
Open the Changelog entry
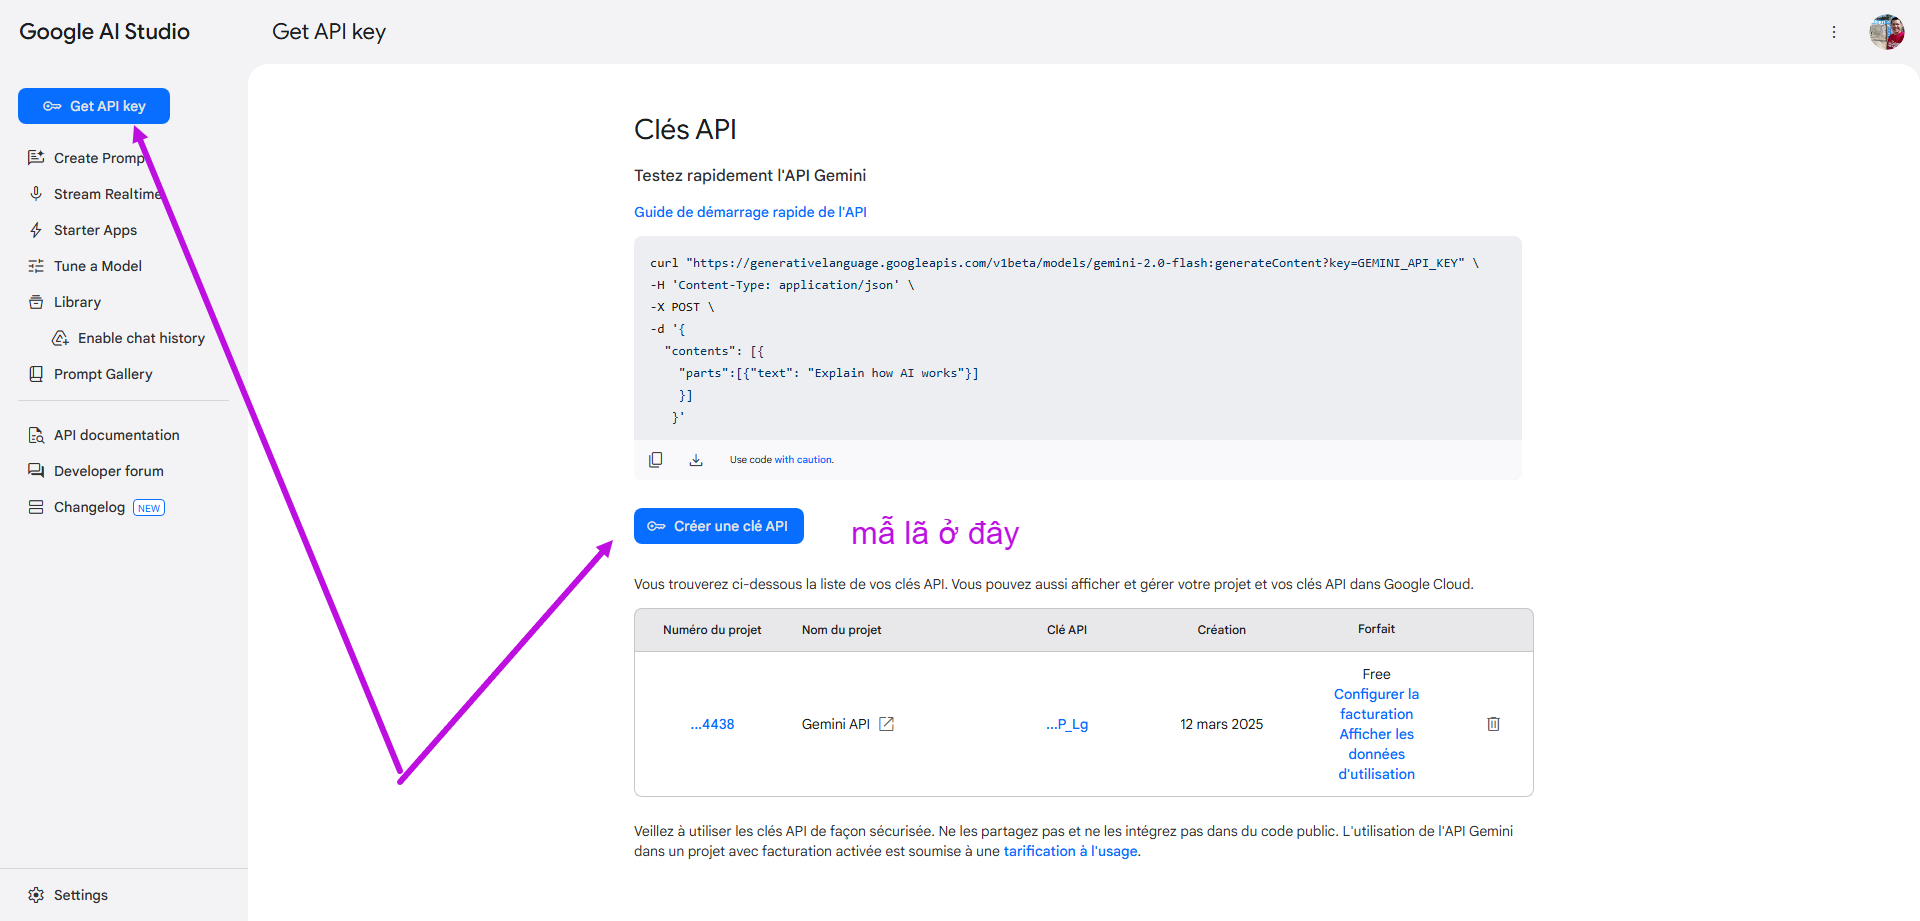click(89, 507)
